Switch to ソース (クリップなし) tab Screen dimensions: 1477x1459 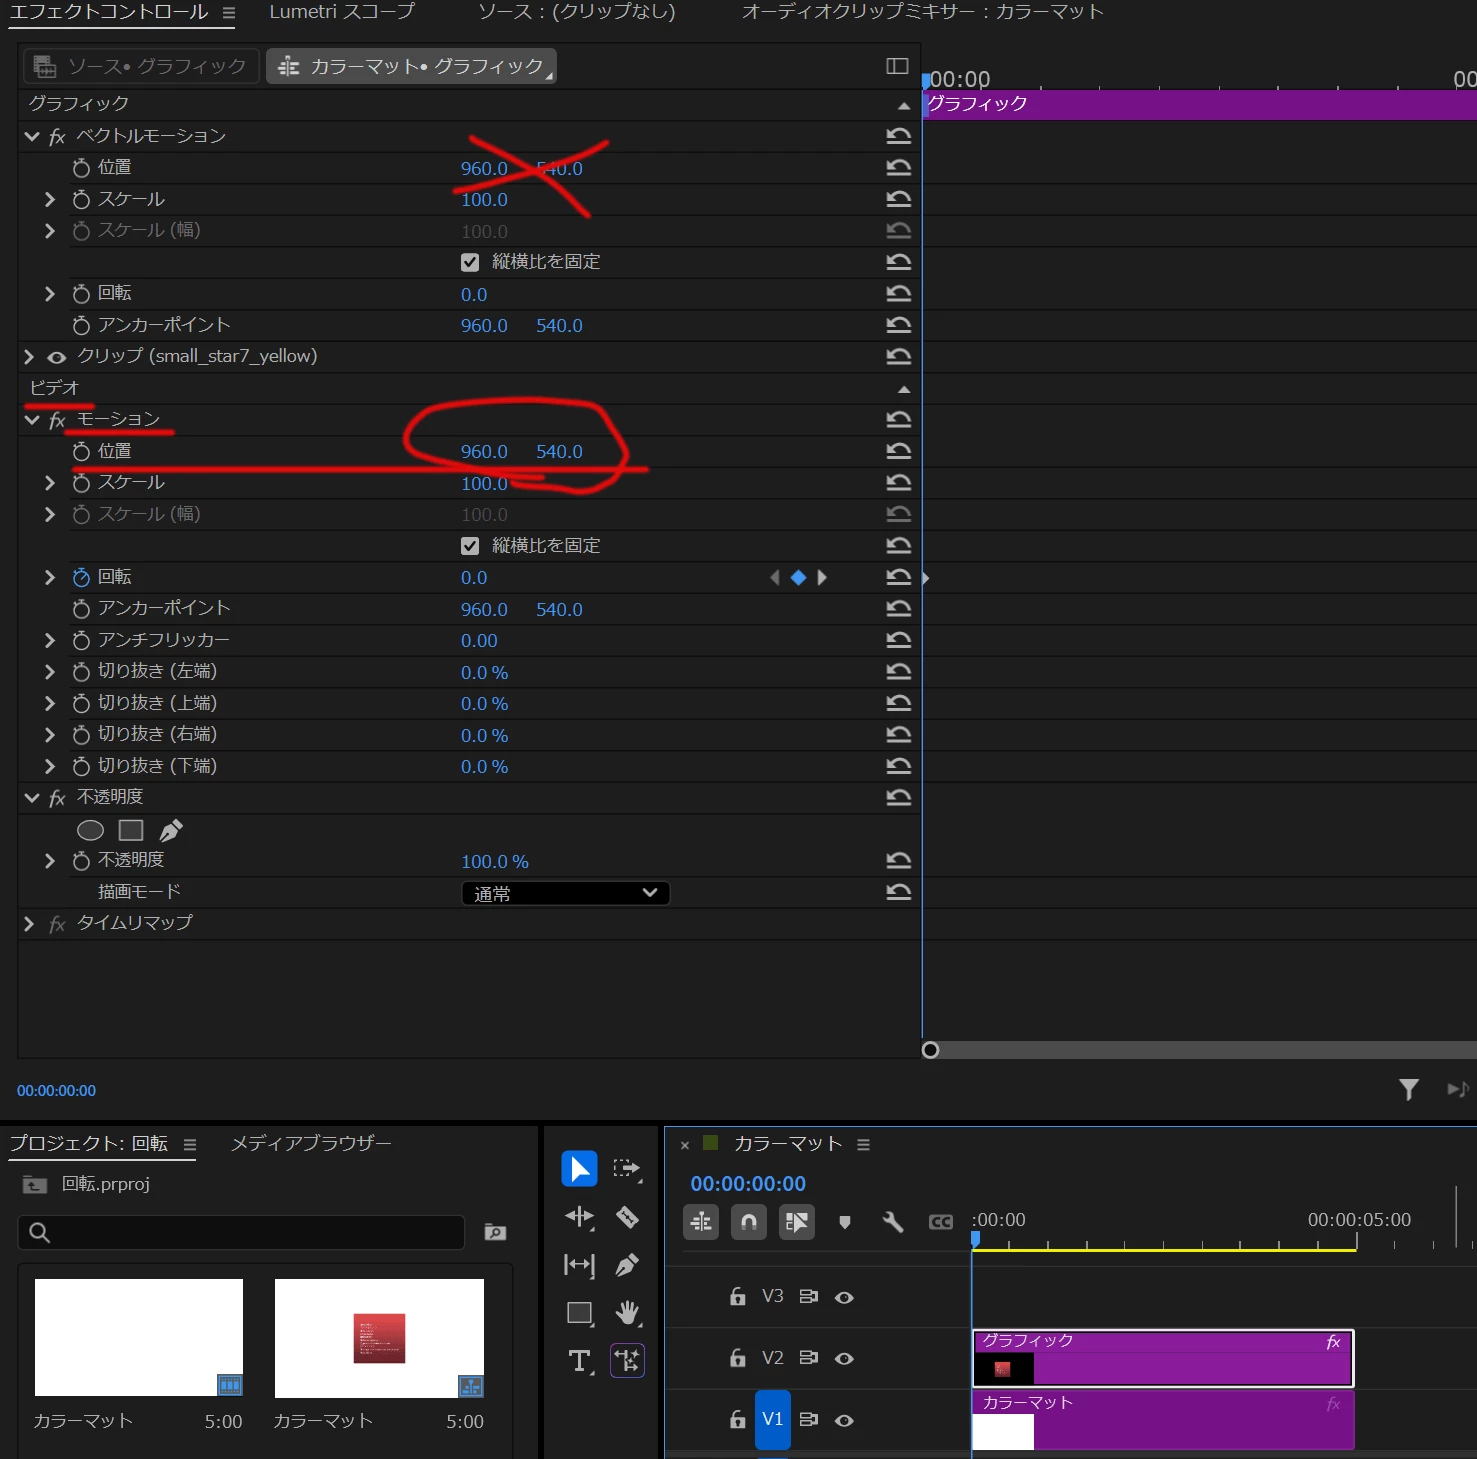(577, 12)
